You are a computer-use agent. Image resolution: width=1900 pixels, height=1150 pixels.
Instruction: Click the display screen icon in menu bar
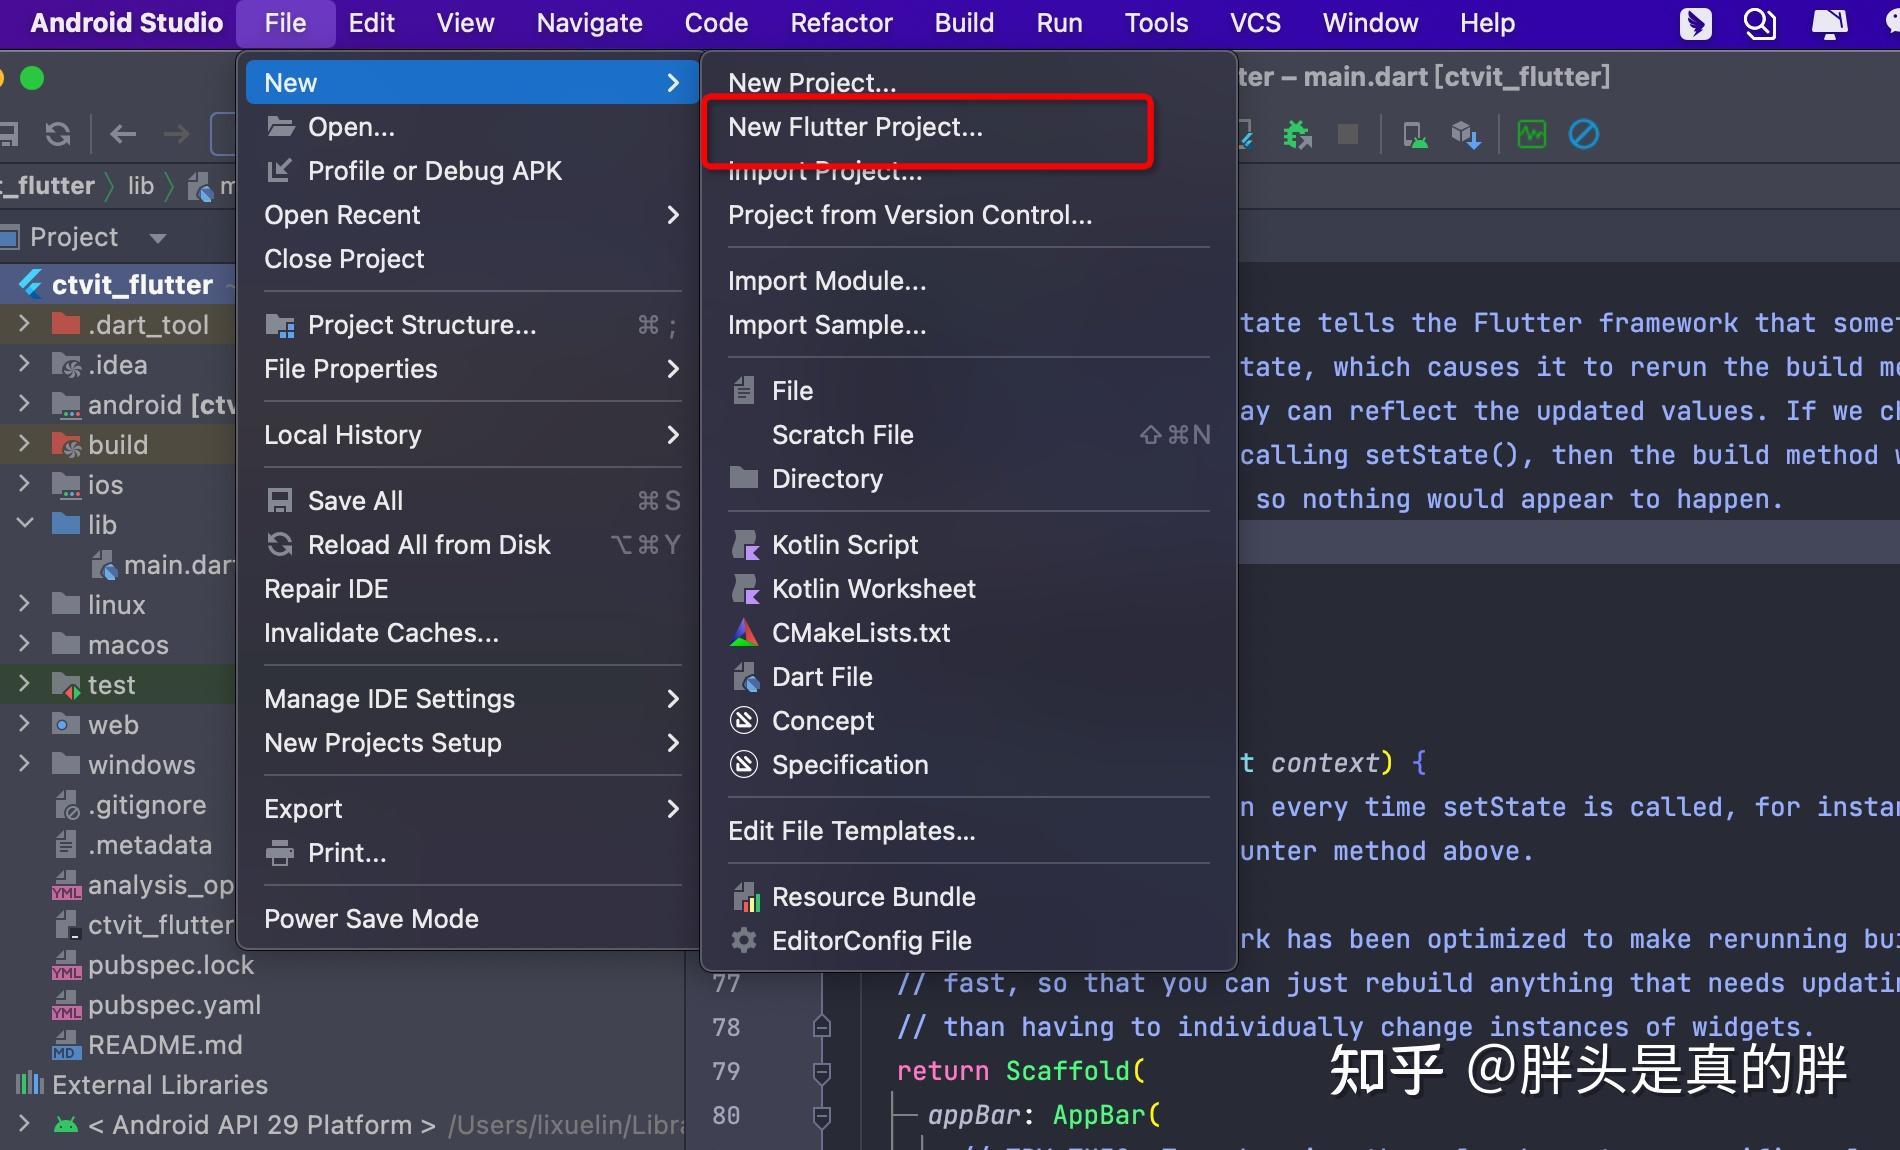(1830, 23)
